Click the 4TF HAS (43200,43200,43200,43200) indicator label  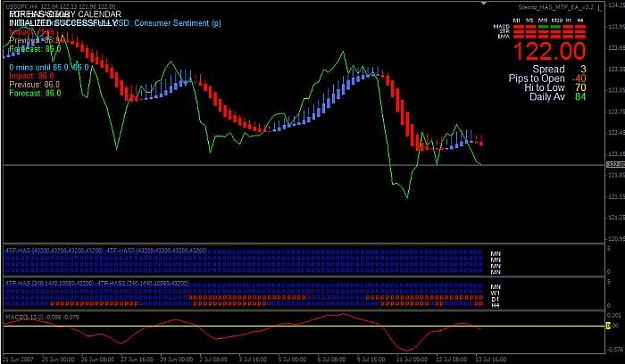tap(53, 251)
